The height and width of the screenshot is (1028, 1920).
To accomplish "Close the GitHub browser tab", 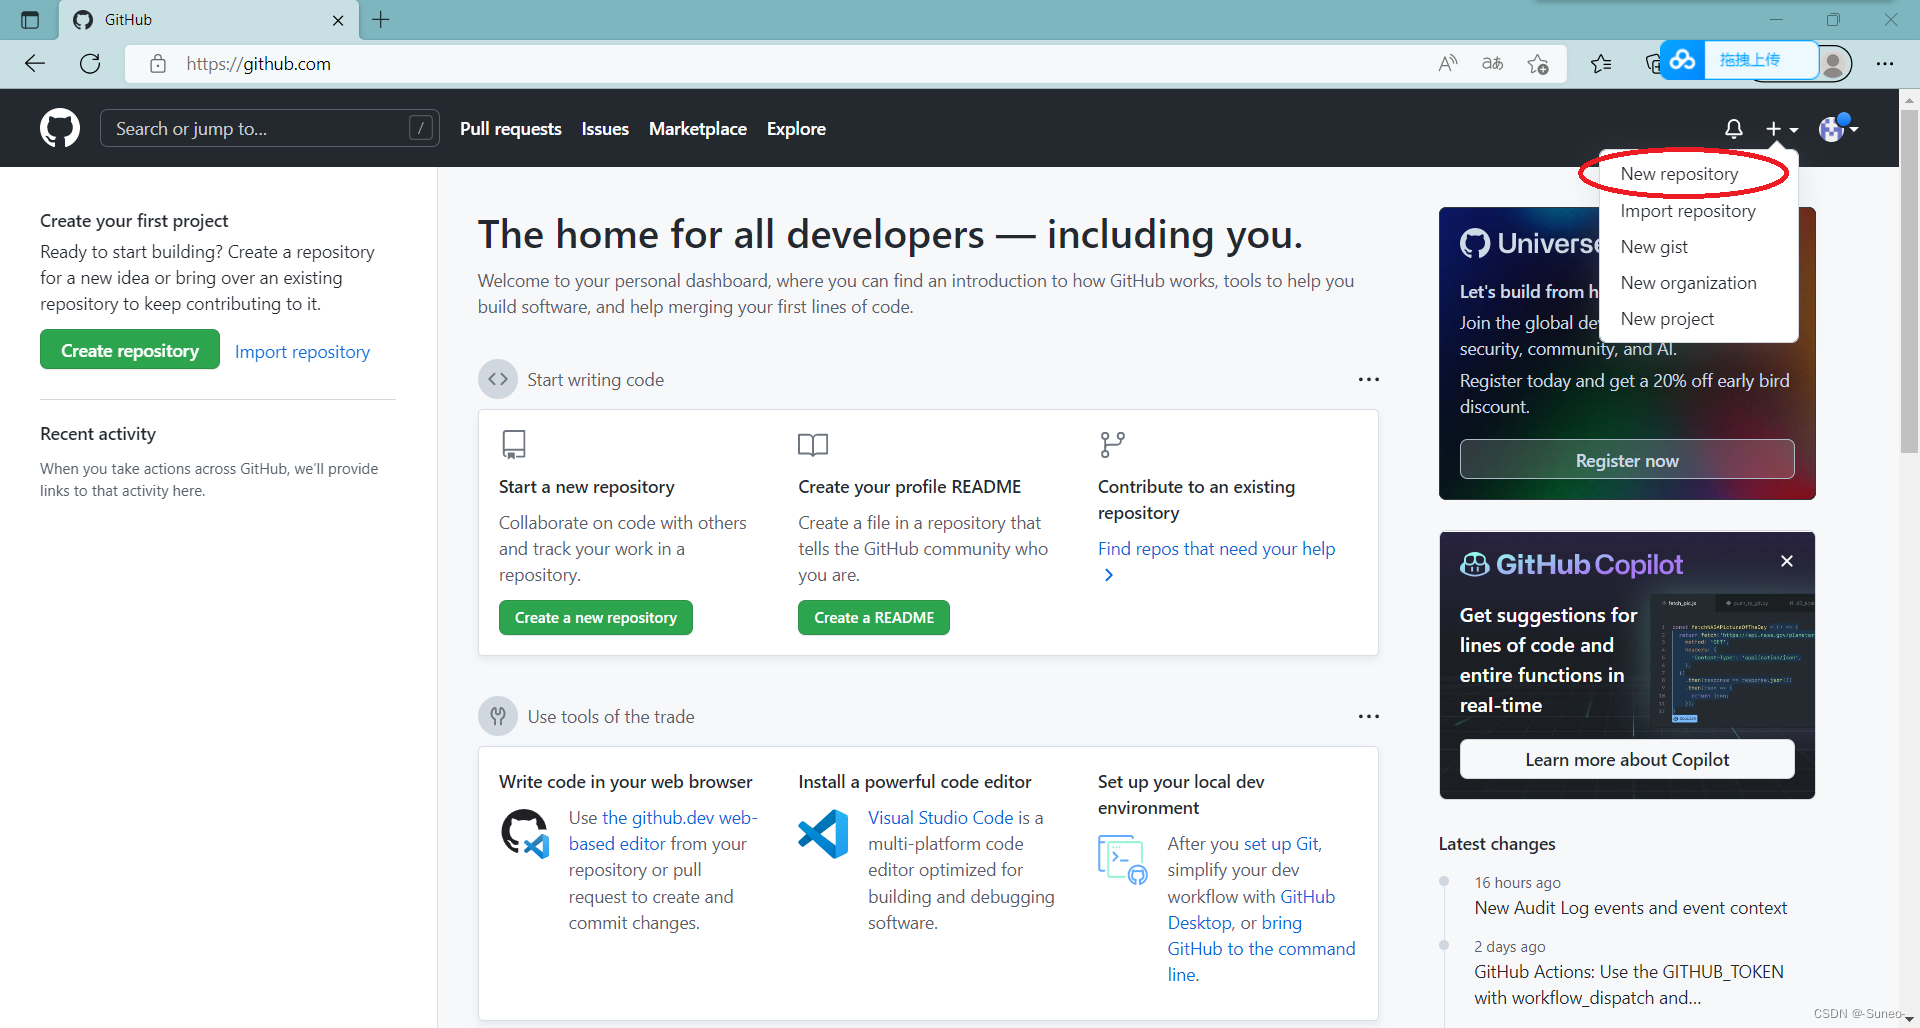I will [338, 20].
